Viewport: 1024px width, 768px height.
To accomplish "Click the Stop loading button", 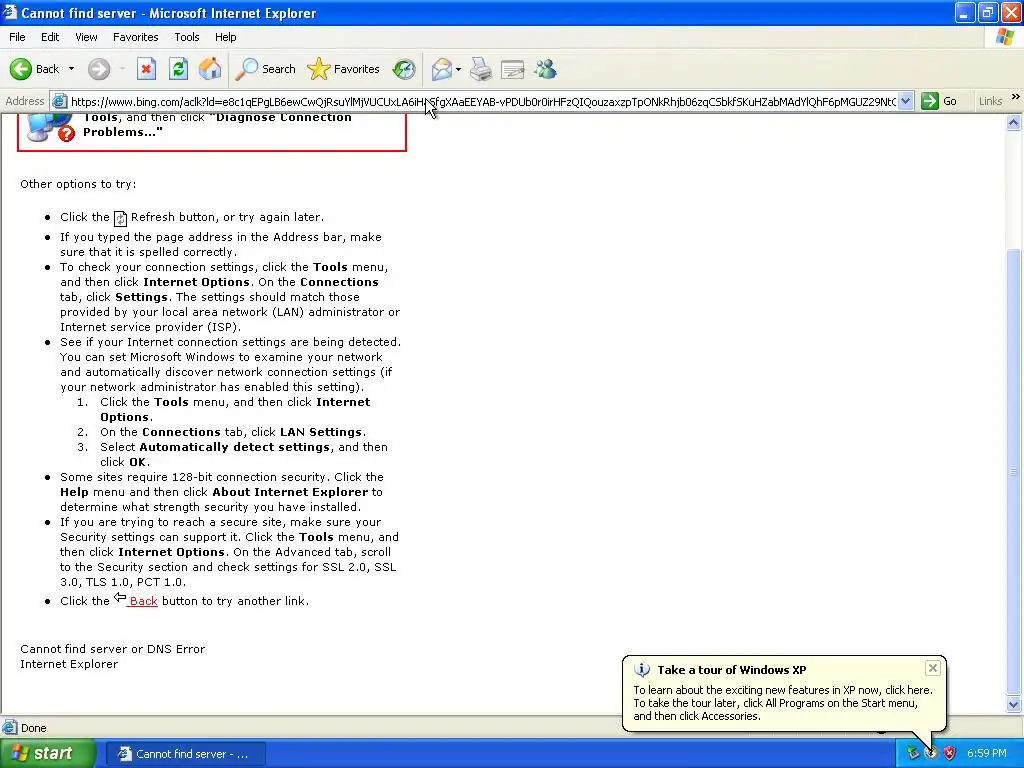I will point(146,69).
